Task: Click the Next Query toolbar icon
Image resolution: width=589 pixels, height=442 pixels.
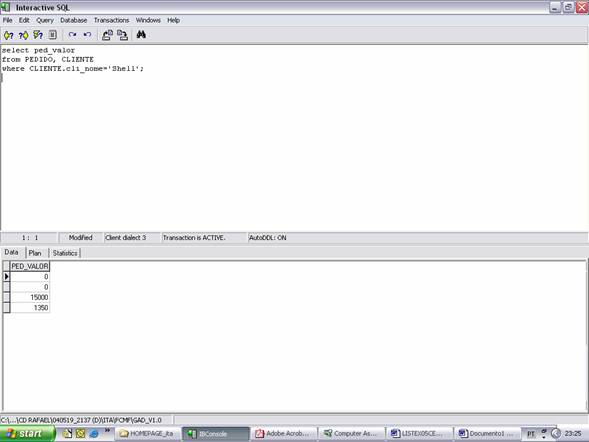Action: (24, 35)
